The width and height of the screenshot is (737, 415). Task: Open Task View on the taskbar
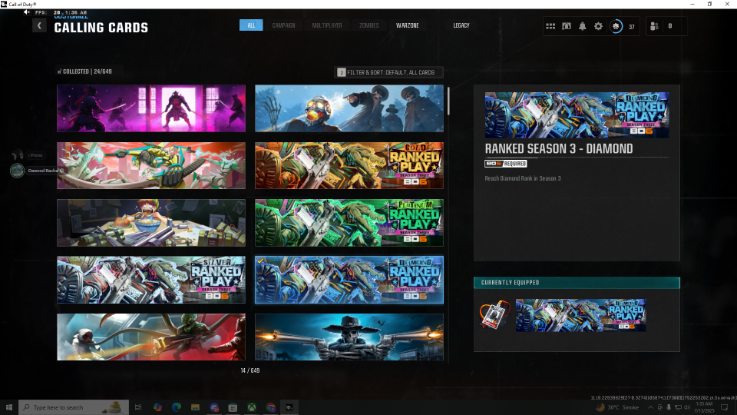(x=138, y=407)
